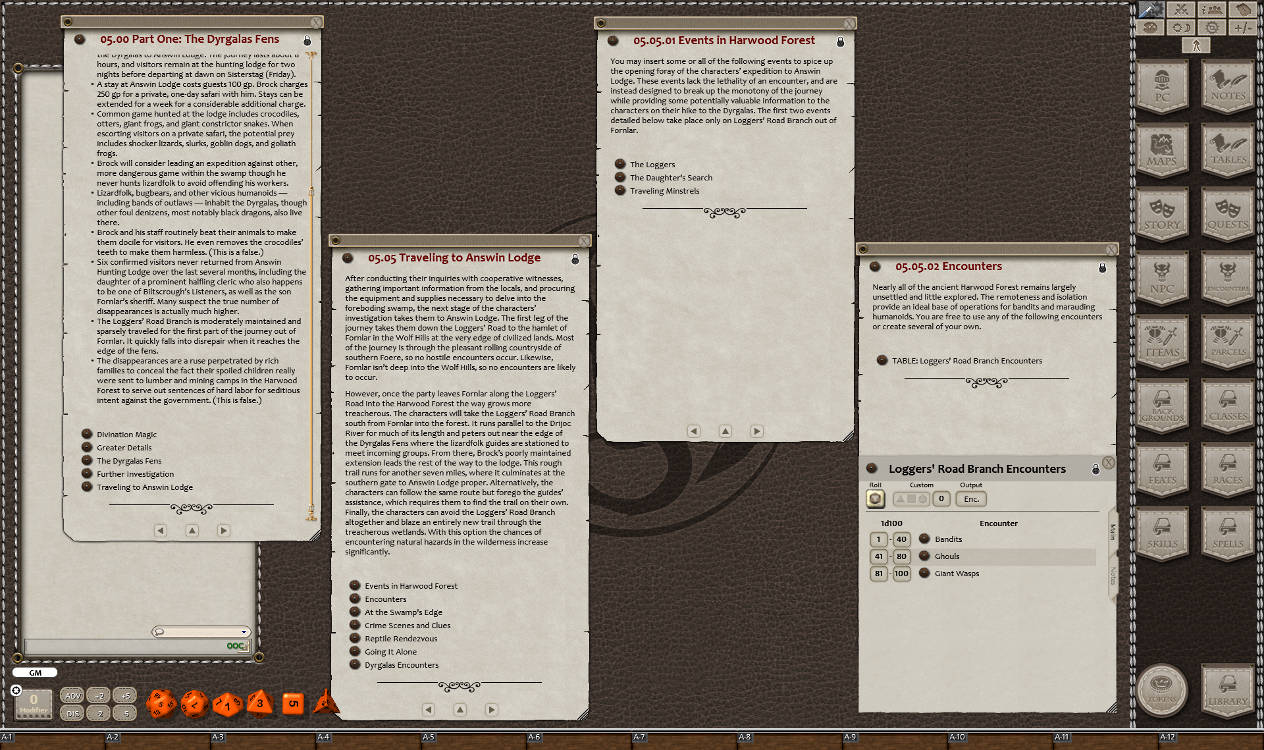Open Options via the gear toolbar icon

point(1212,28)
